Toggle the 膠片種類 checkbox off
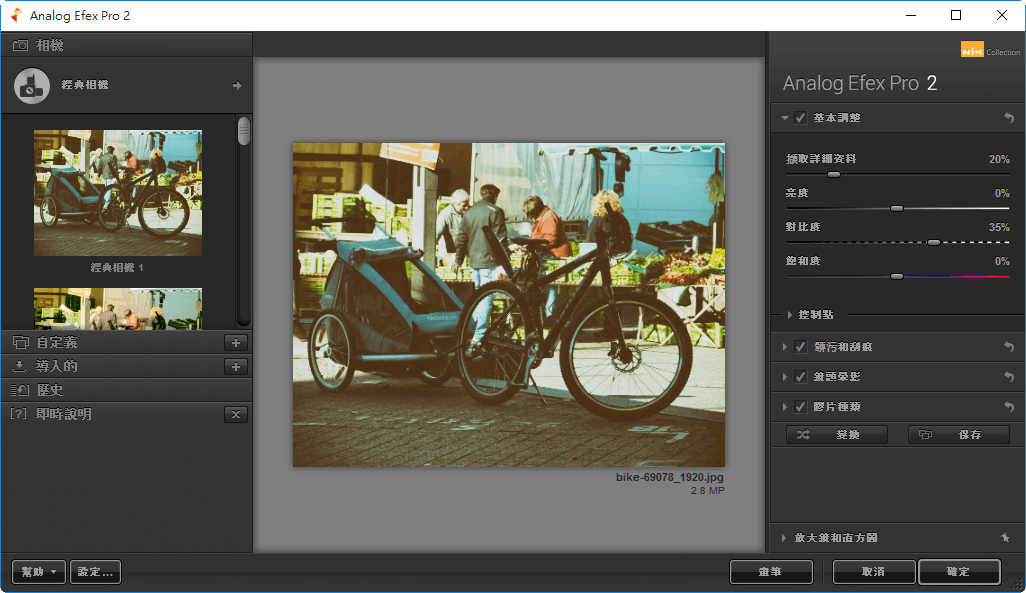Viewport: 1026px width, 593px height. (x=800, y=406)
